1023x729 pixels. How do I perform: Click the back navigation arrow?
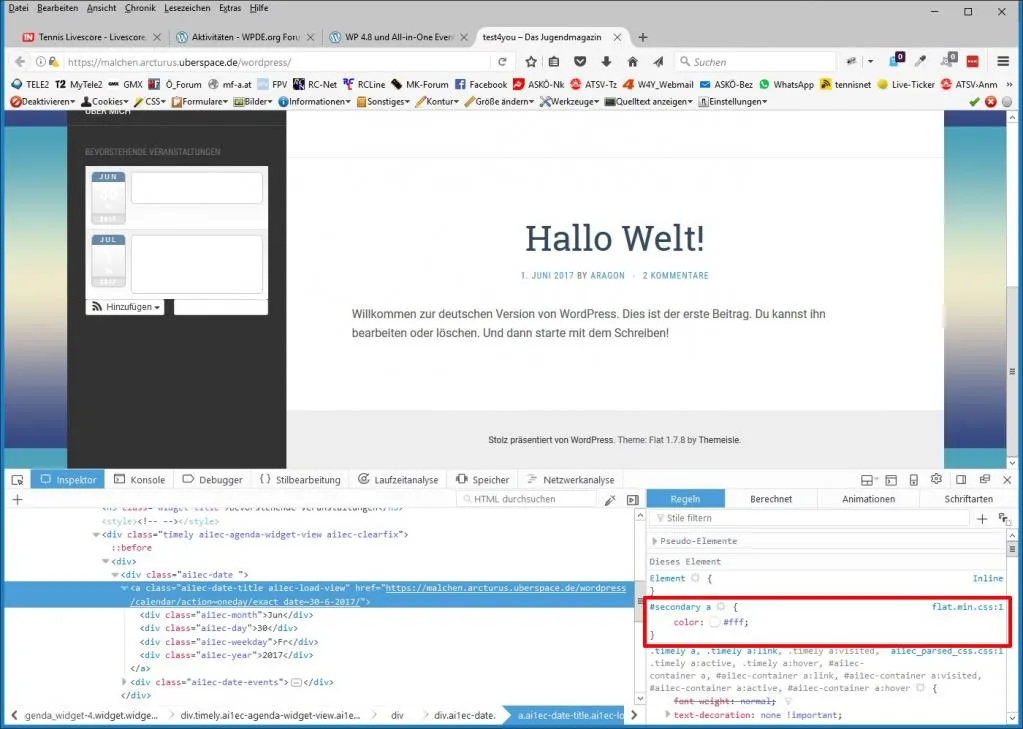20,62
